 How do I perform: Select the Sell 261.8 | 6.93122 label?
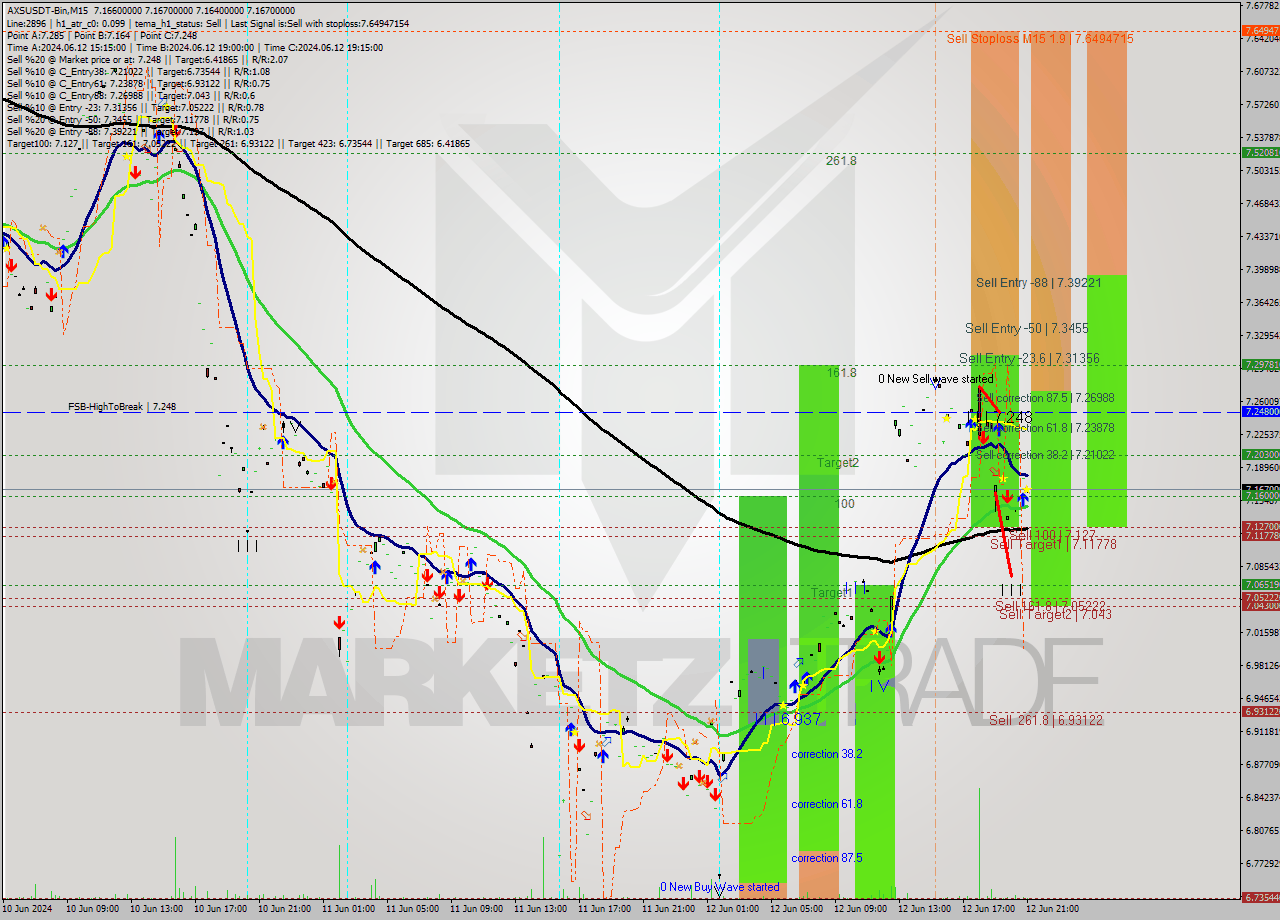click(x=1046, y=720)
